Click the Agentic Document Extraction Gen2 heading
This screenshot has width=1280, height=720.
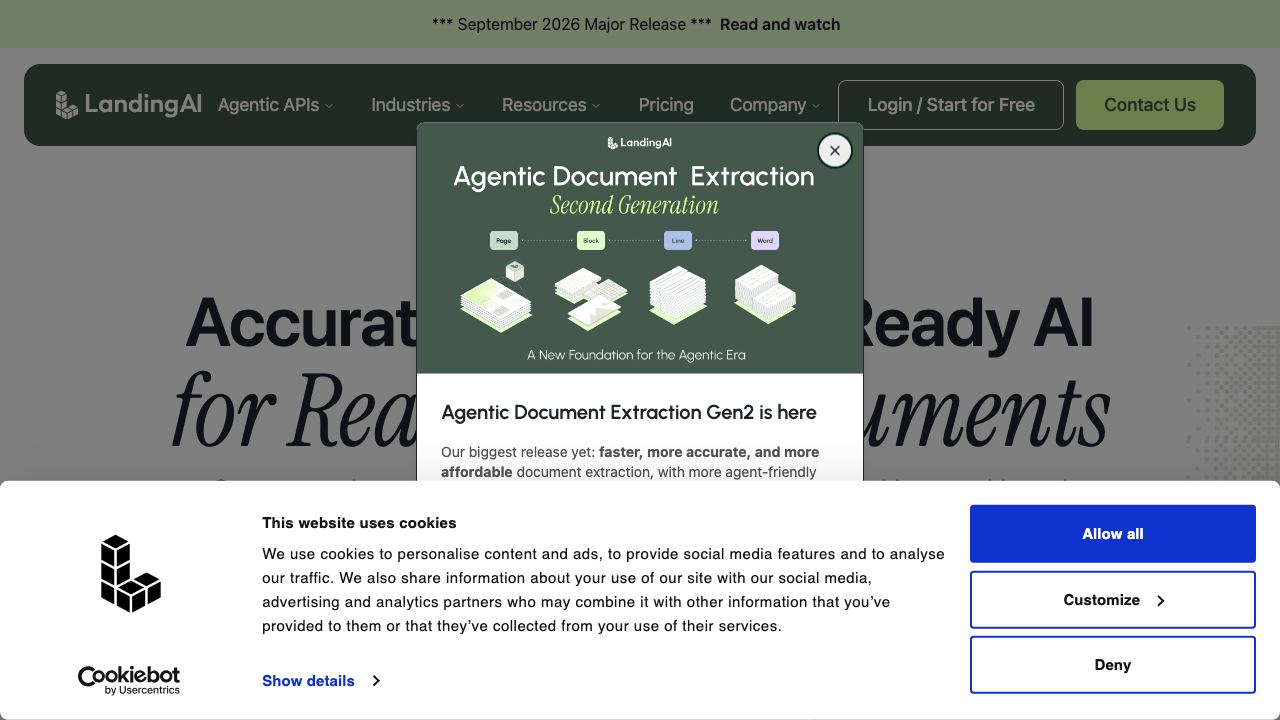point(629,412)
